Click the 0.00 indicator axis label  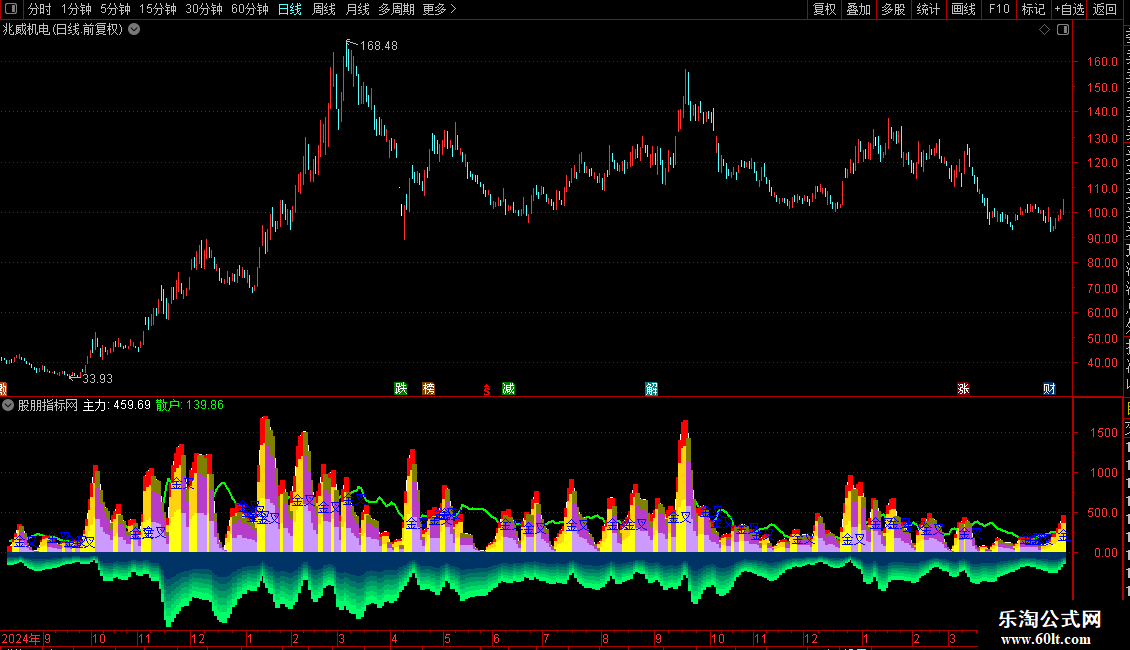pyautogui.click(x=1106, y=553)
